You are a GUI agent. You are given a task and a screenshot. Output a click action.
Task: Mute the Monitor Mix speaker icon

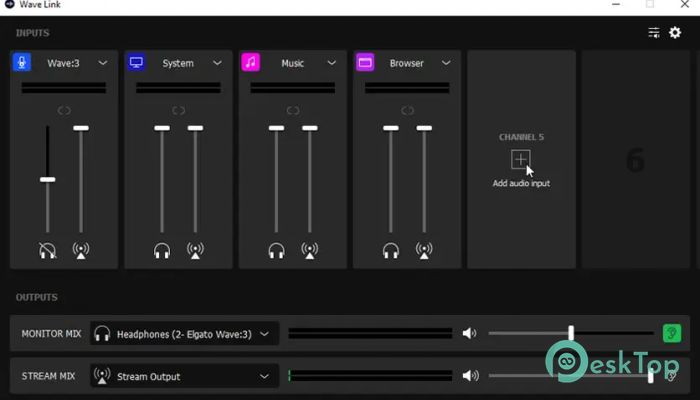(469, 333)
